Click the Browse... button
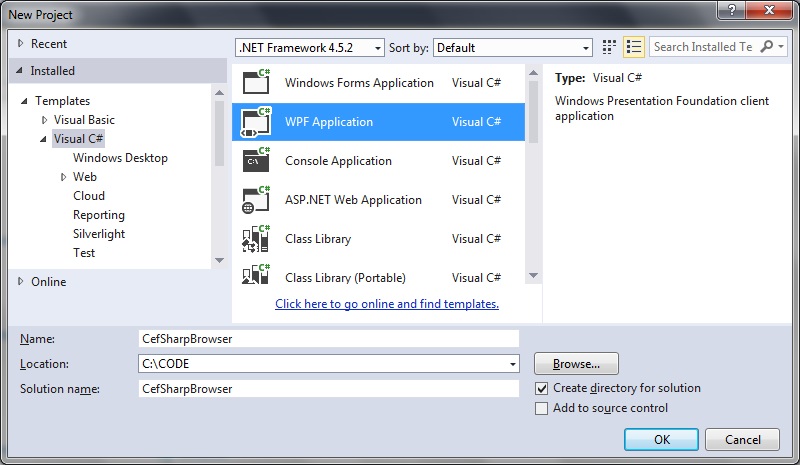The image size is (800, 465). (576, 364)
